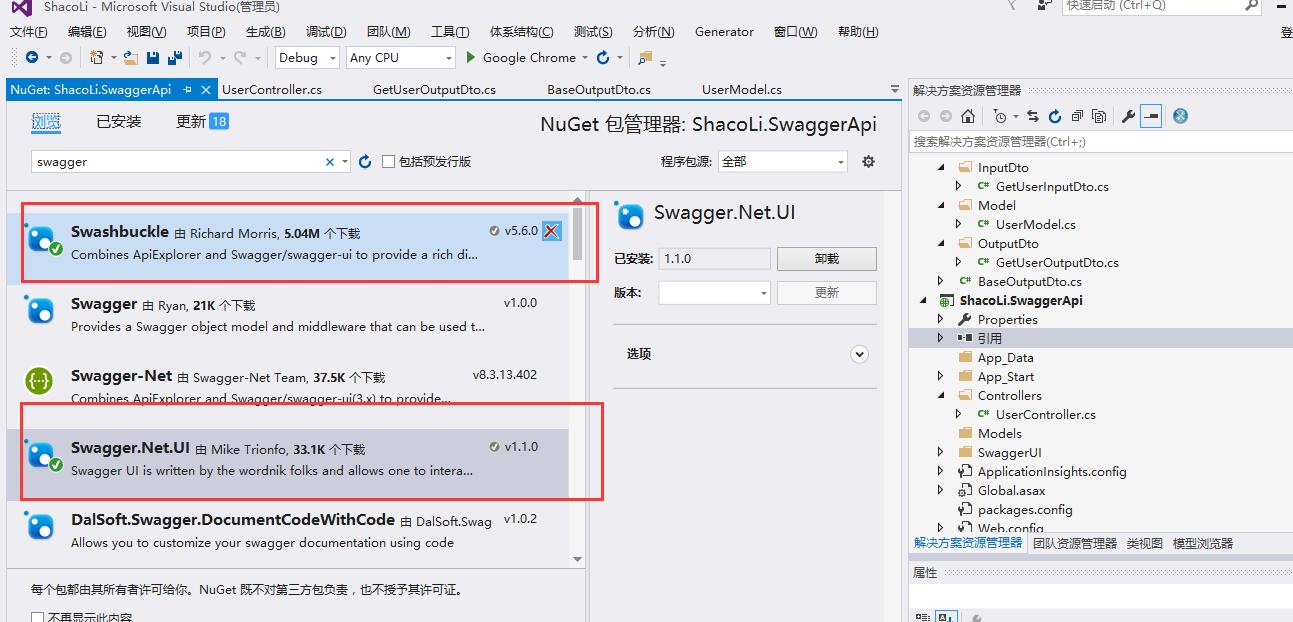Click the Navigate Backward toolbar icon
The height and width of the screenshot is (622, 1293).
[x=32, y=58]
